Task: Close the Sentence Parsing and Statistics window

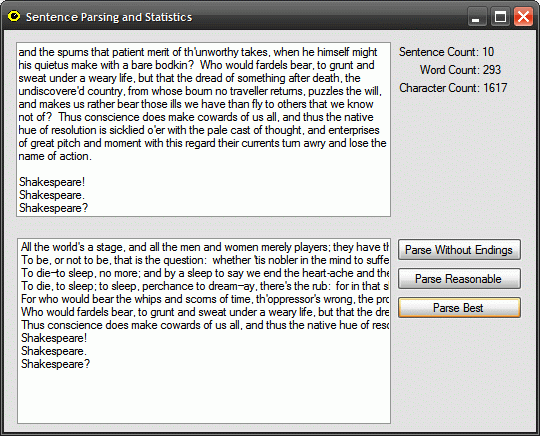Action: point(523,17)
